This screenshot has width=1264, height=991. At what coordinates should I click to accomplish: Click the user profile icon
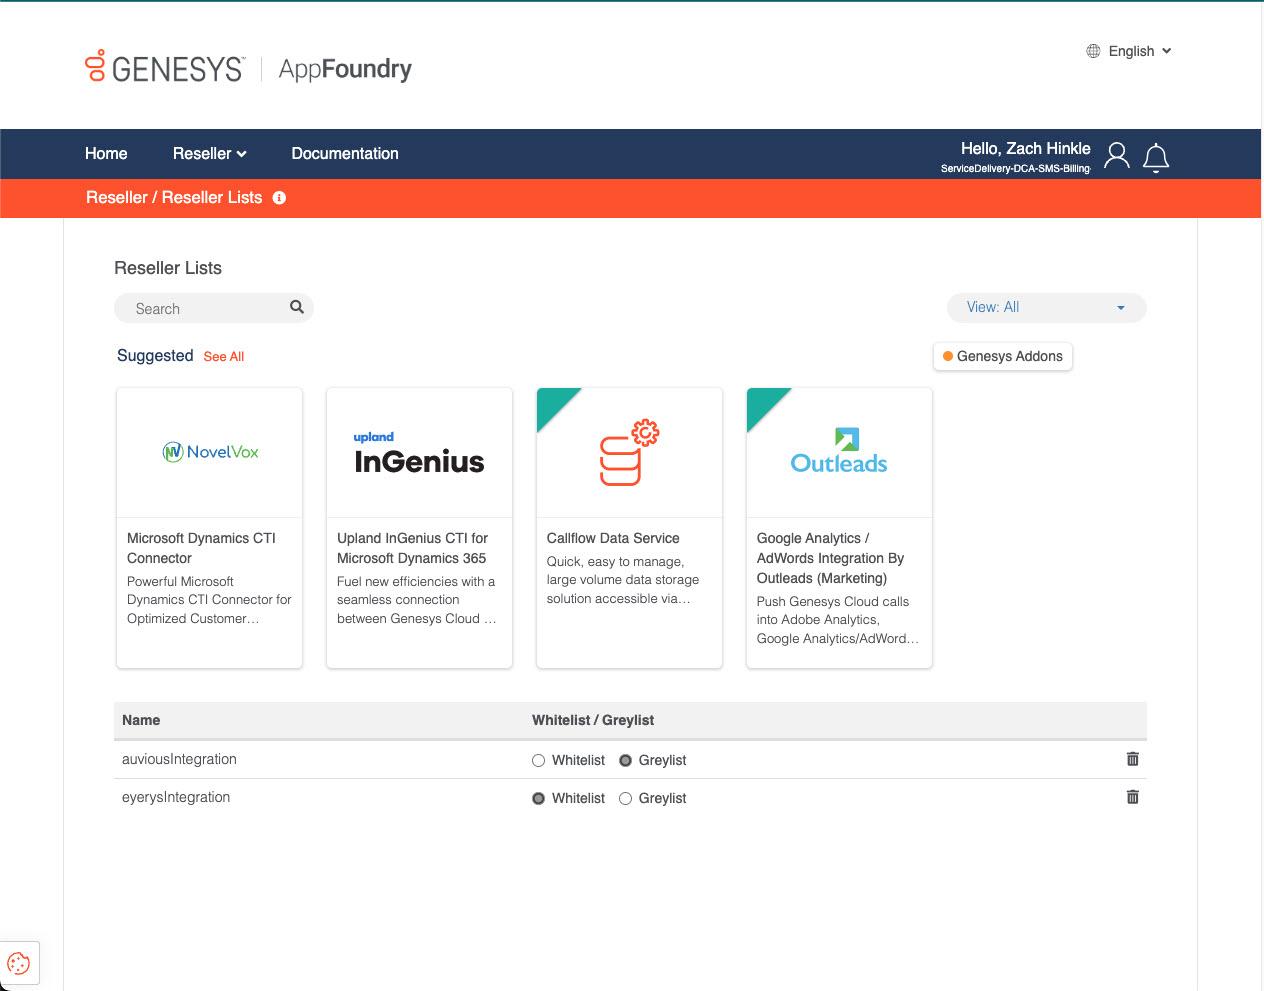pos(1116,156)
